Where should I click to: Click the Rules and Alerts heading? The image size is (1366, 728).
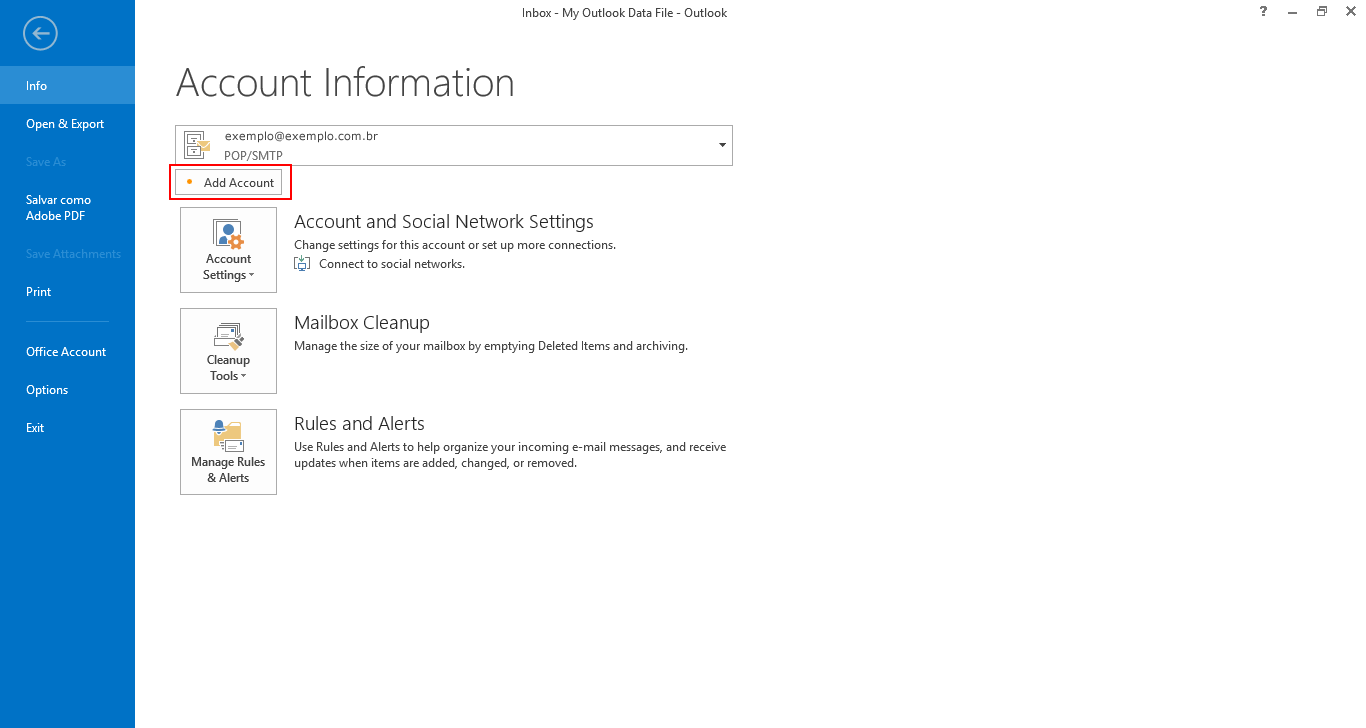pos(359,424)
